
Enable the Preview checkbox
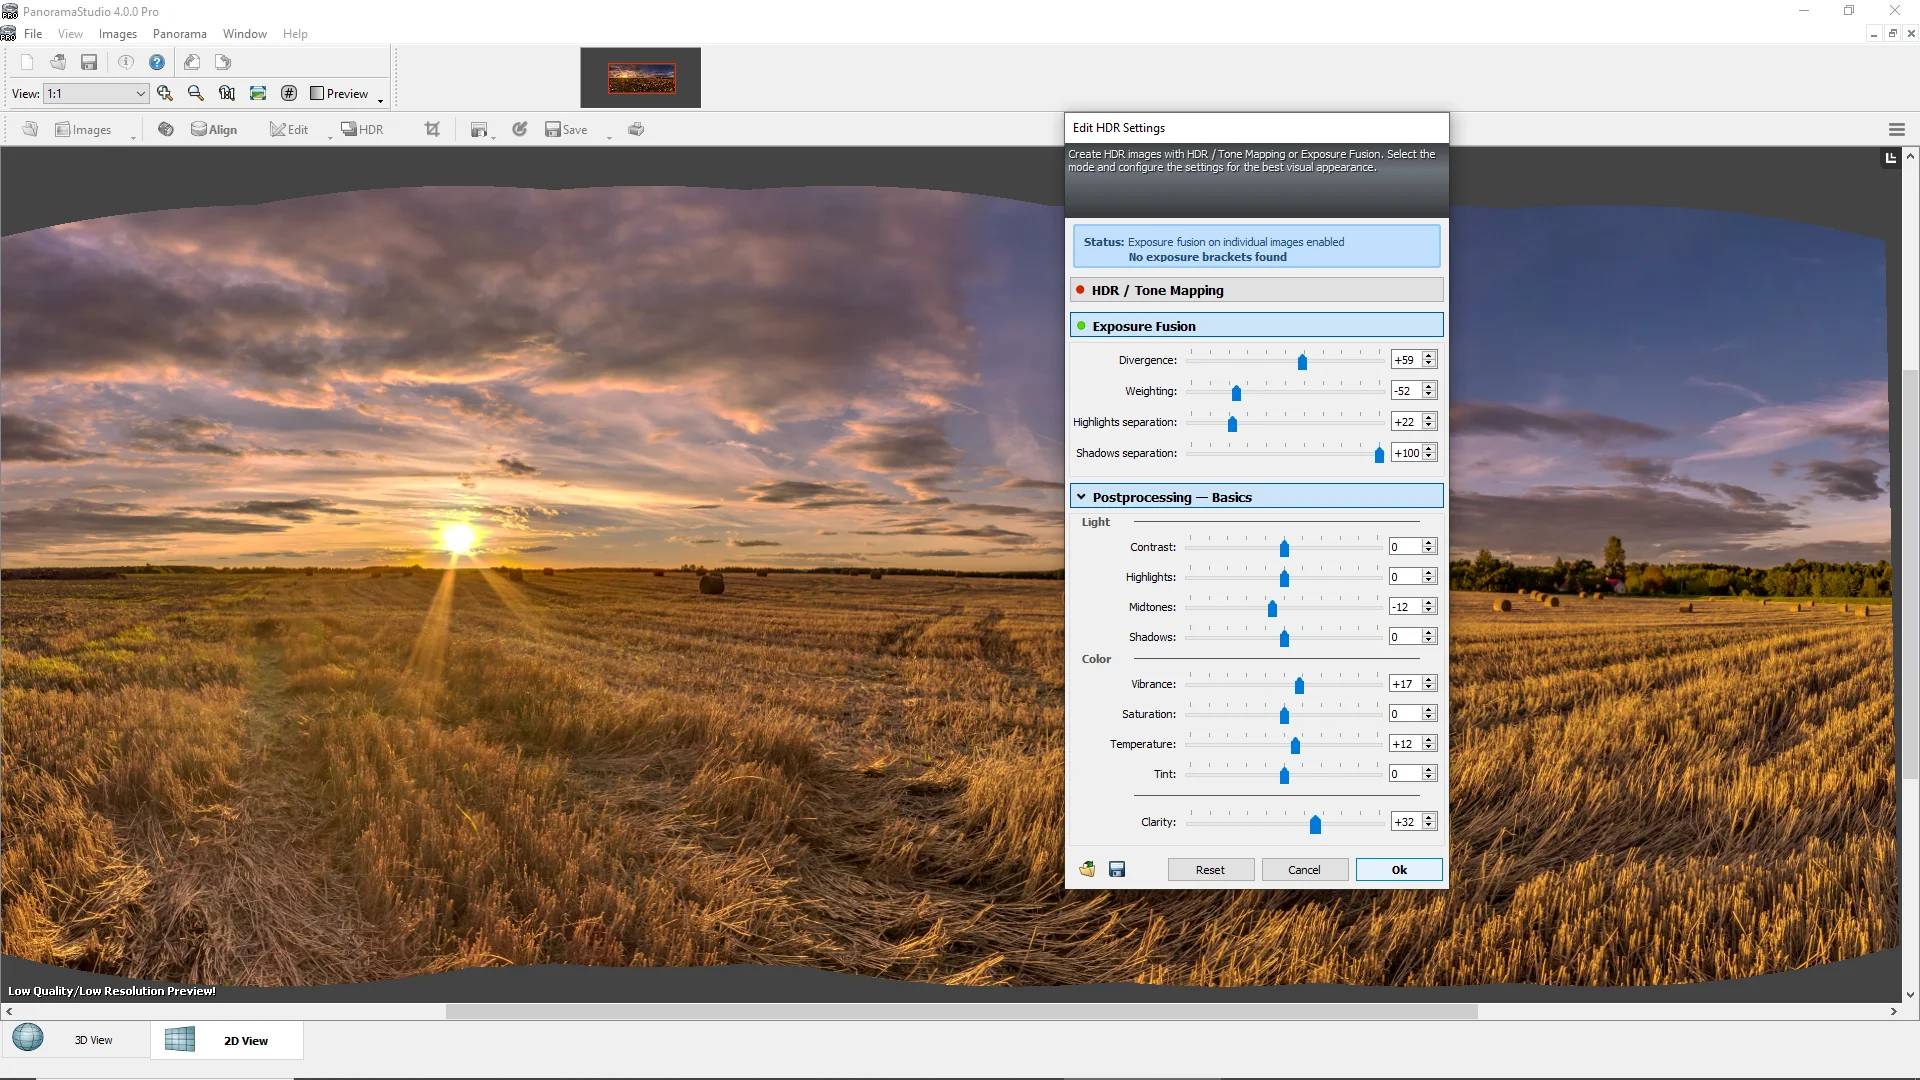(x=317, y=93)
